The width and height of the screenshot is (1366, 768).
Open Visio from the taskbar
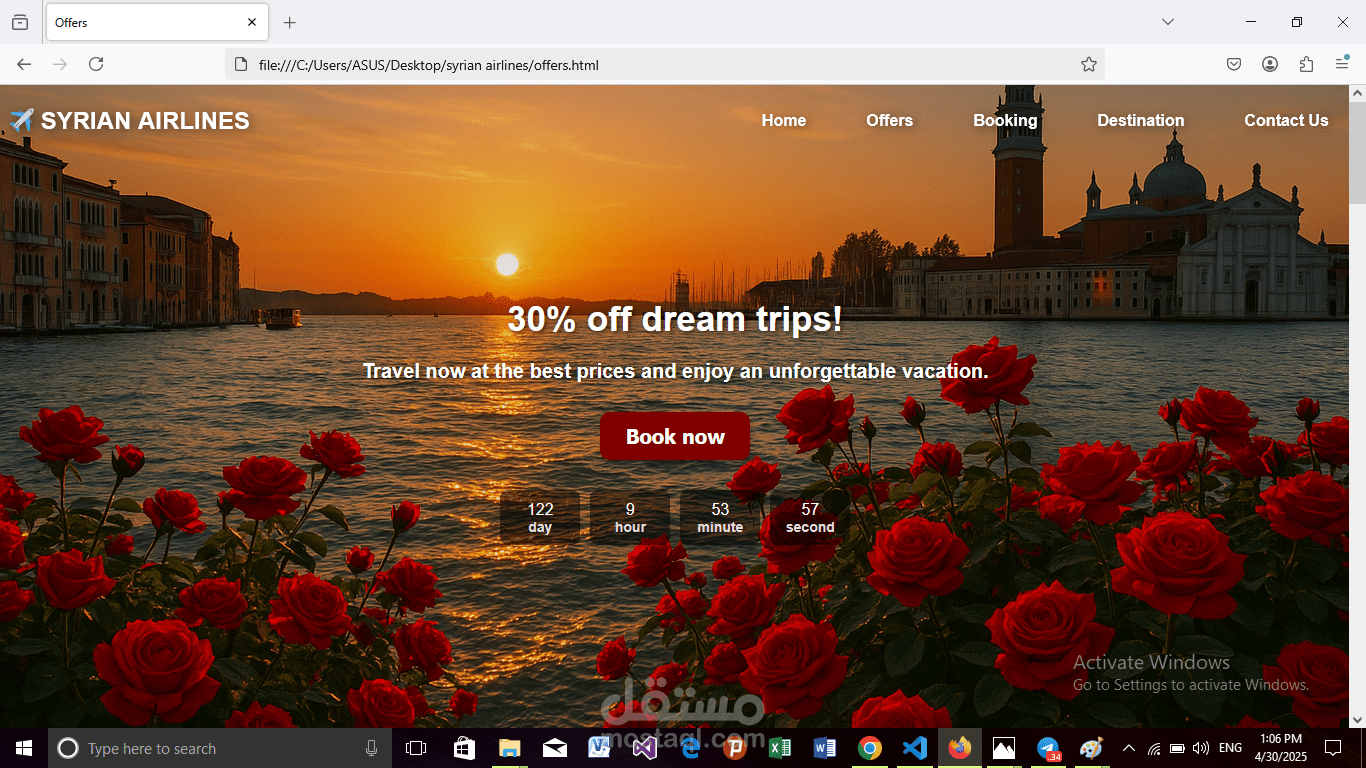click(600, 748)
